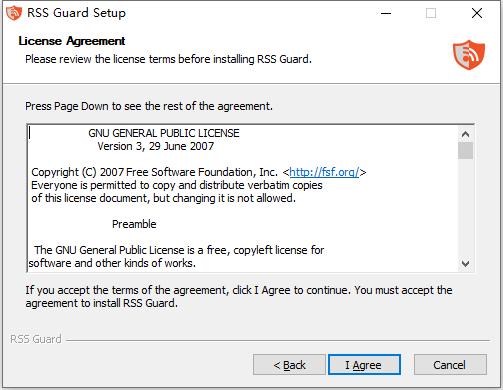The height and width of the screenshot is (390, 503).
Task: Go to previous page with Back button
Action: [x=289, y=365]
